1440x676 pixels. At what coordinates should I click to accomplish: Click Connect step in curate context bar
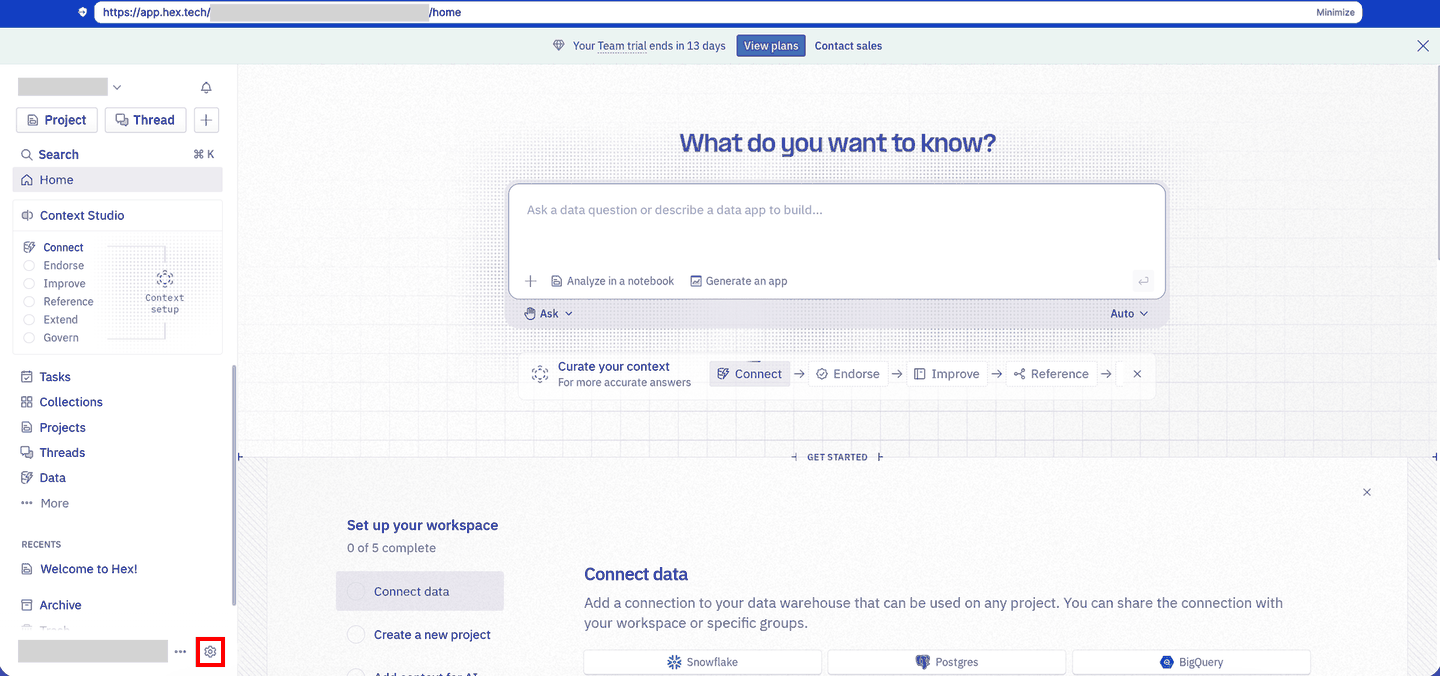(750, 374)
